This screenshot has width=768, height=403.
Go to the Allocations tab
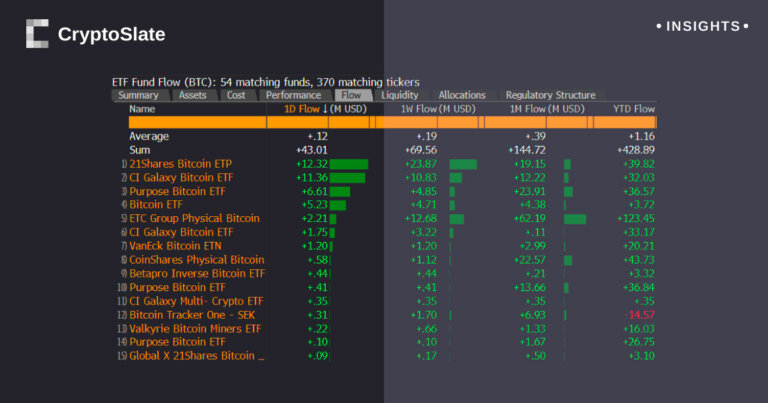(462, 95)
